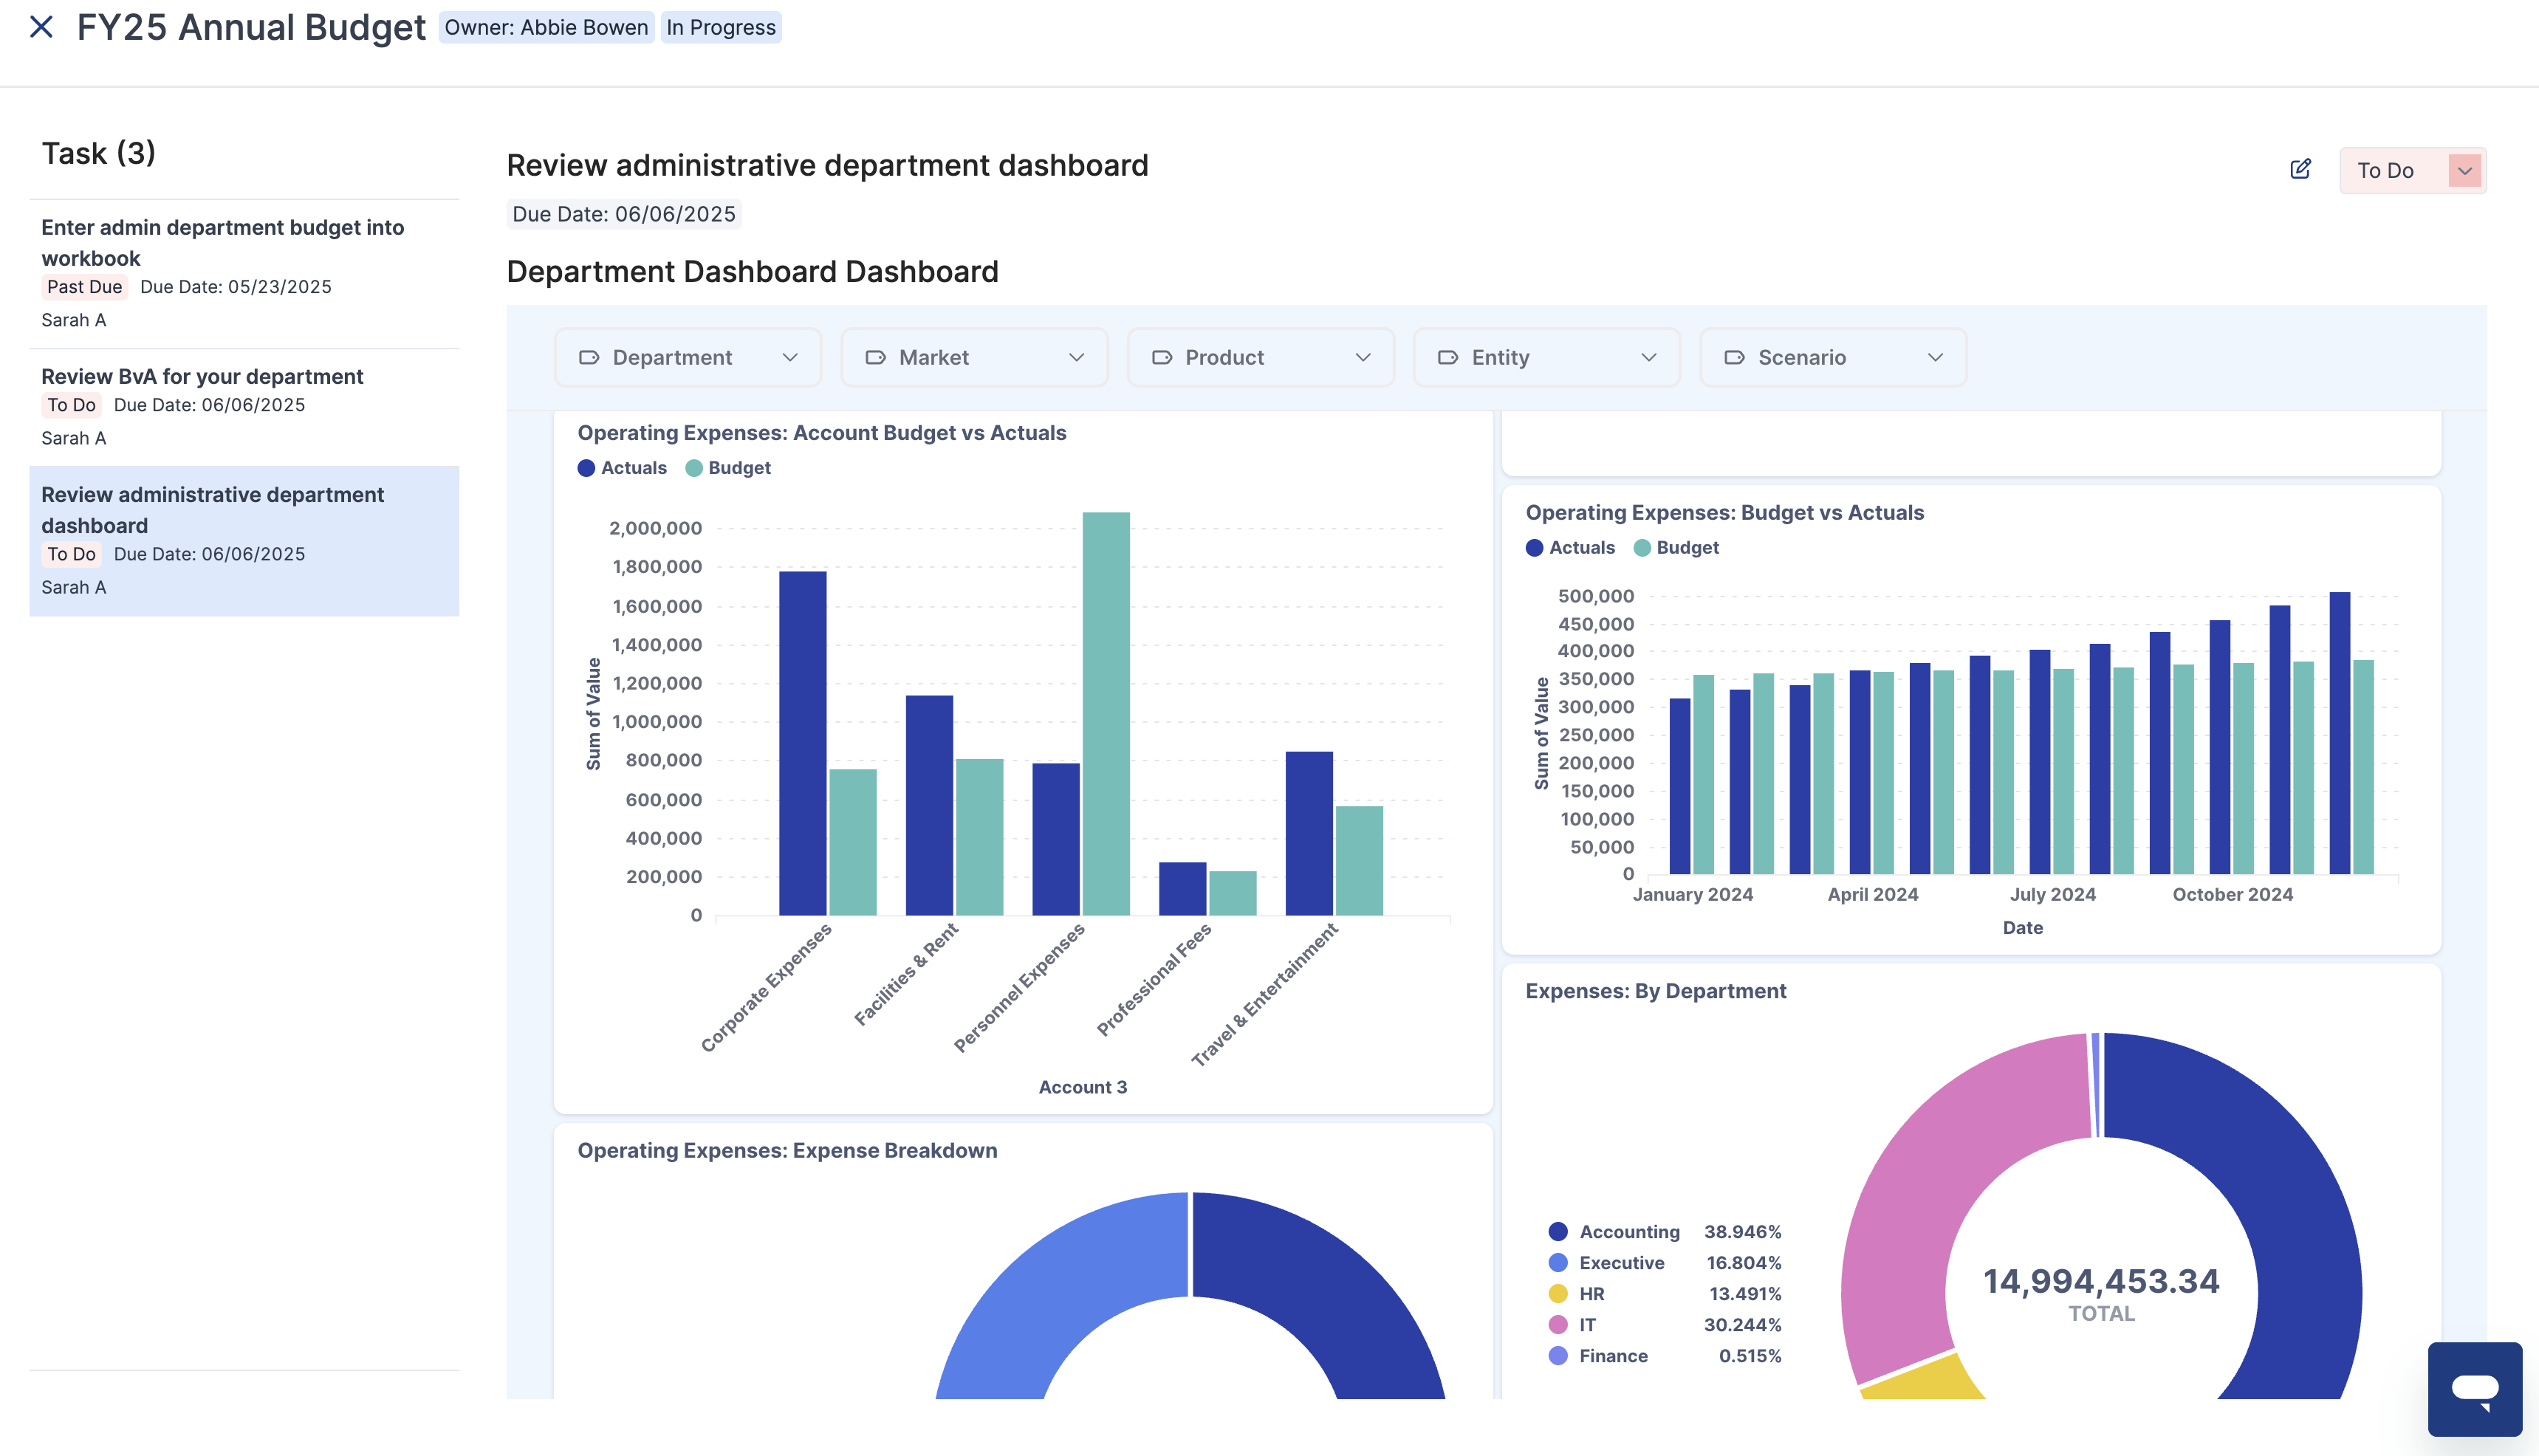Click Expenses: By Department chart title
2539x1456 pixels.
coord(1655,991)
